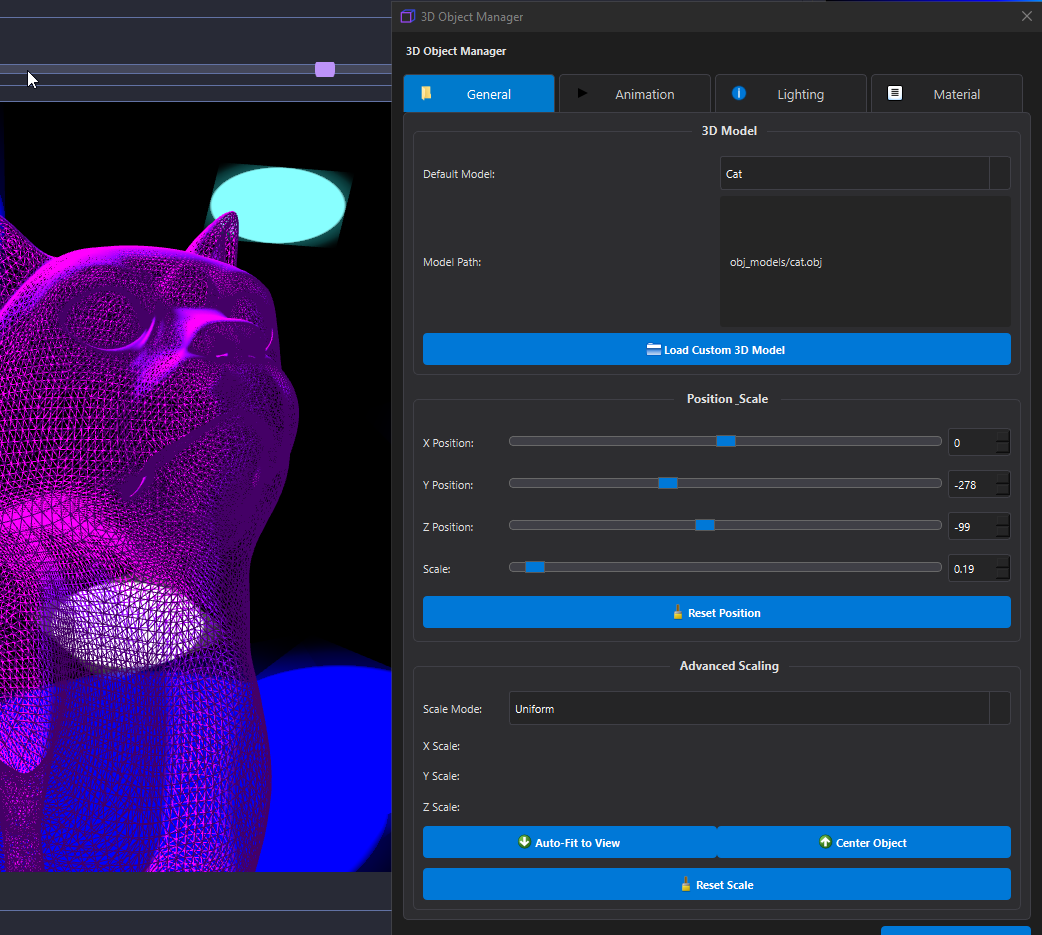Click the bookmark icon on the General tab
1042x935 pixels.
426,93
